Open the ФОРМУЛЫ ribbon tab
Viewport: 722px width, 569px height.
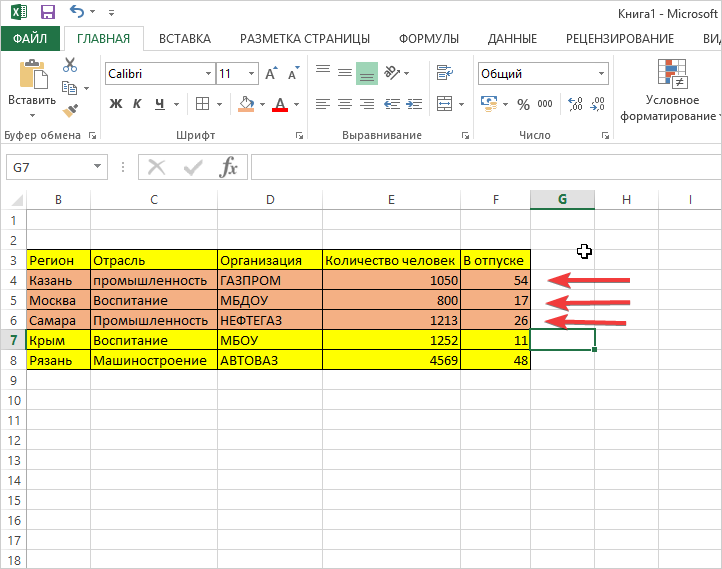click(428, 39)
